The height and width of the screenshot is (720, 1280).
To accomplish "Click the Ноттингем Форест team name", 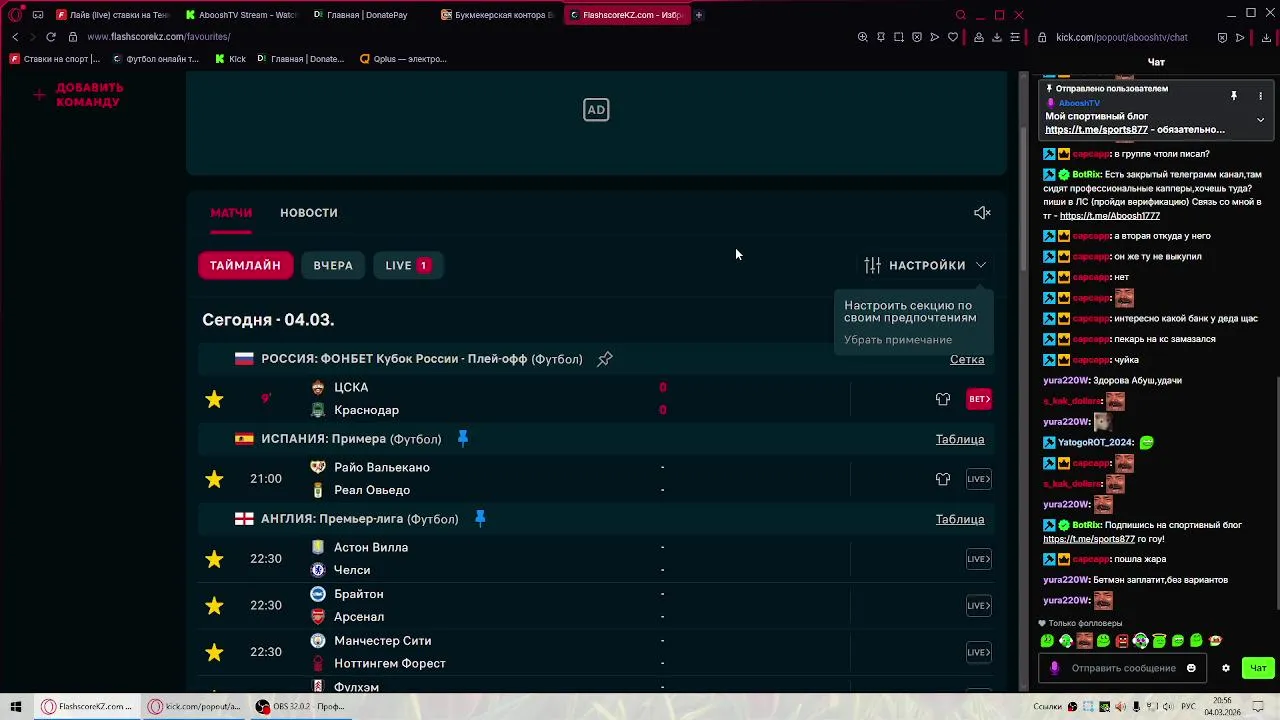I will [x=390, y=664].
